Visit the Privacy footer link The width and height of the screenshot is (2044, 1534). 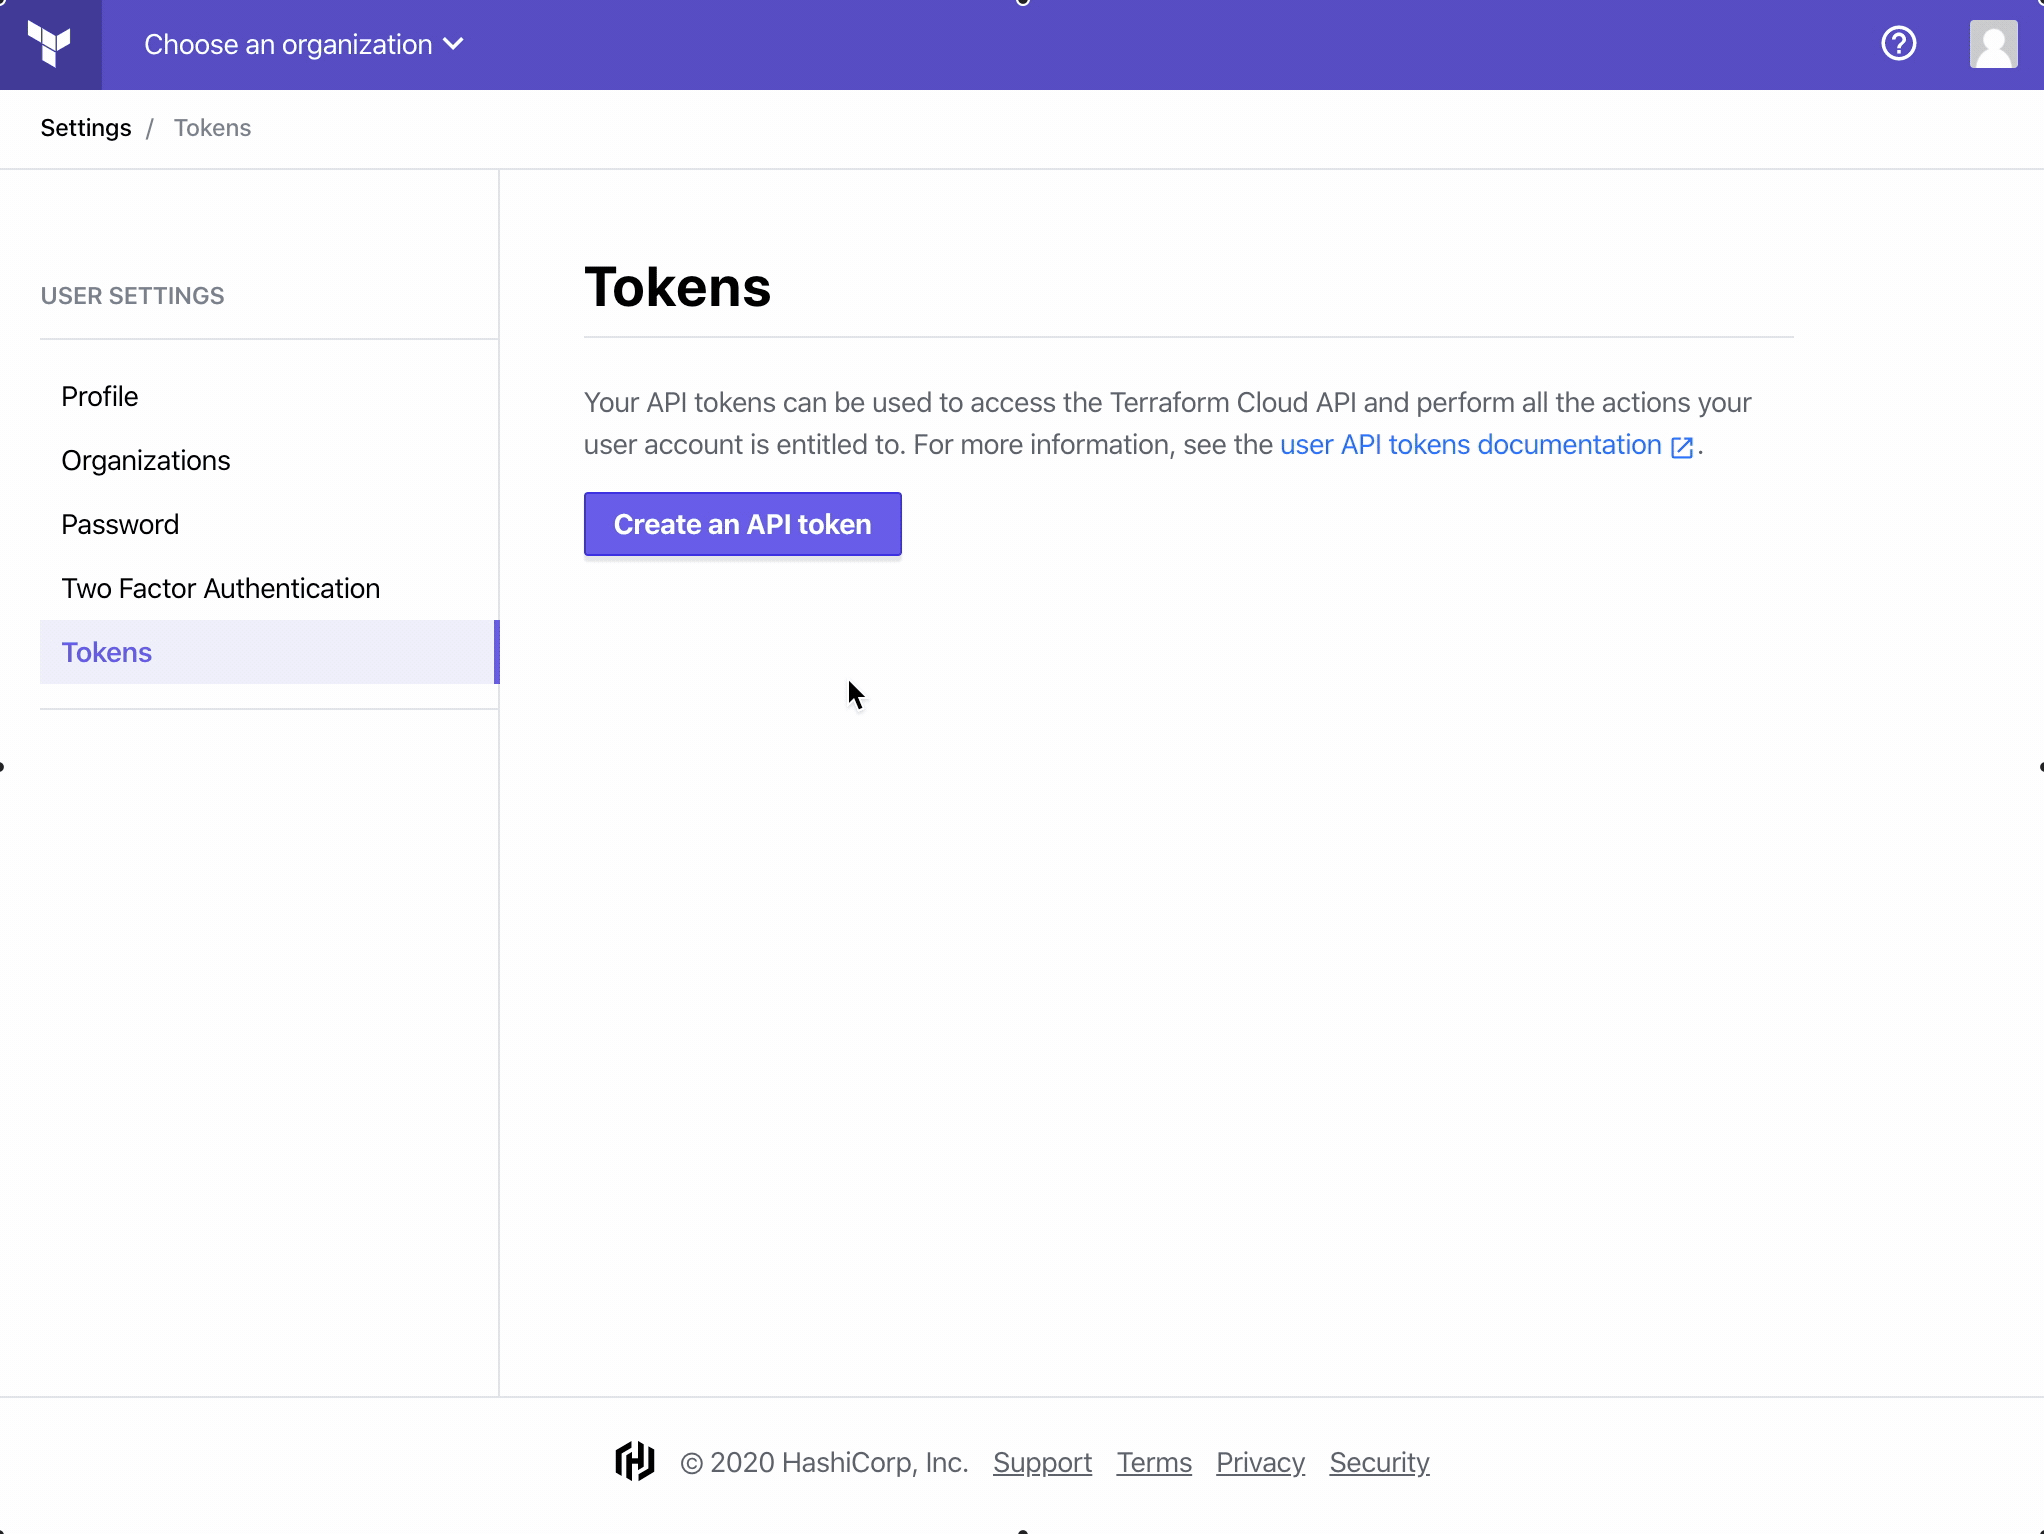1260,1462
